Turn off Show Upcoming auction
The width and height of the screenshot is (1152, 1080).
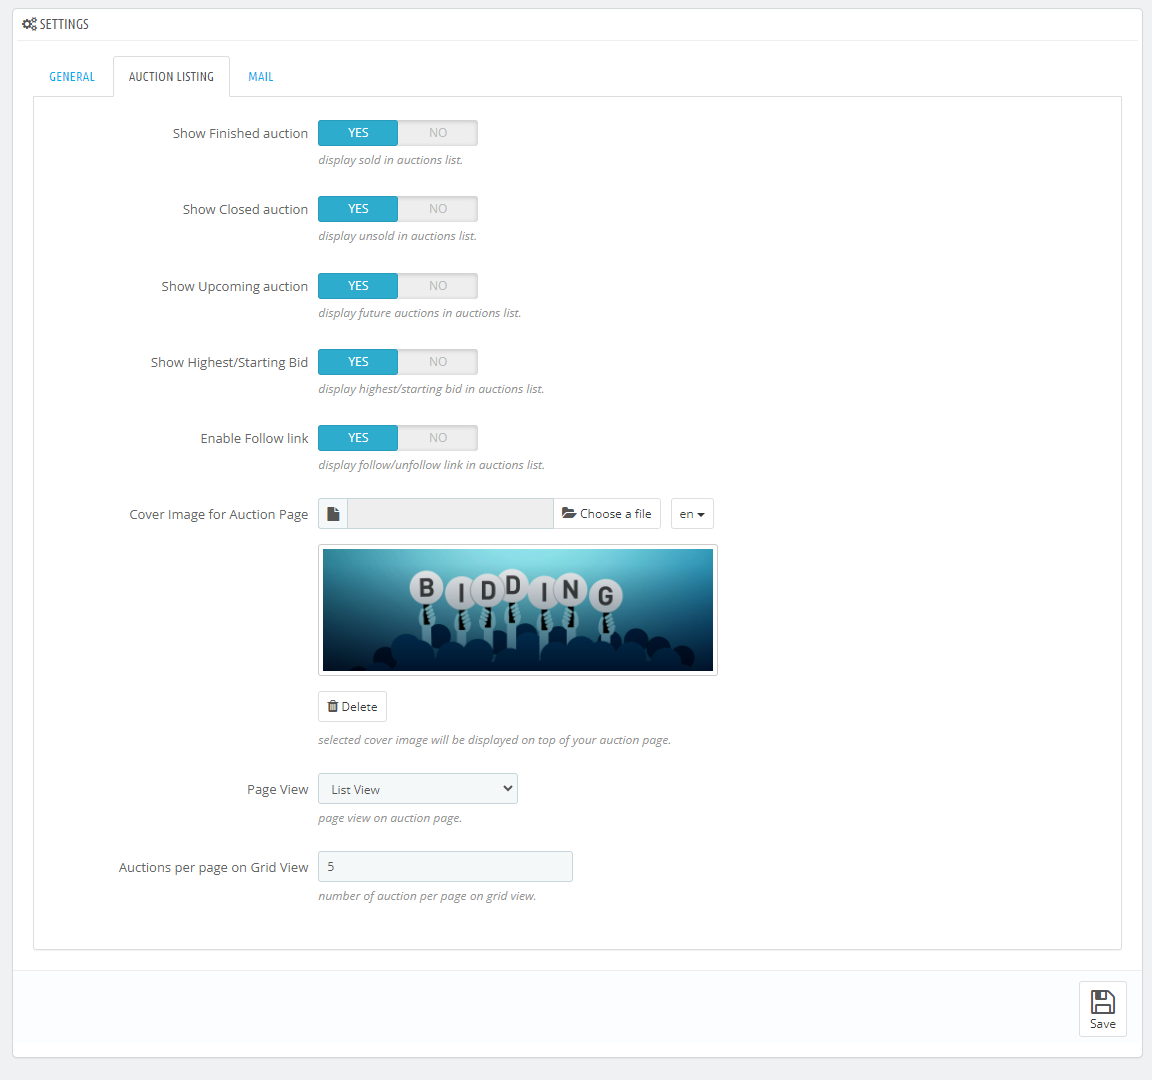click(437, 285)
